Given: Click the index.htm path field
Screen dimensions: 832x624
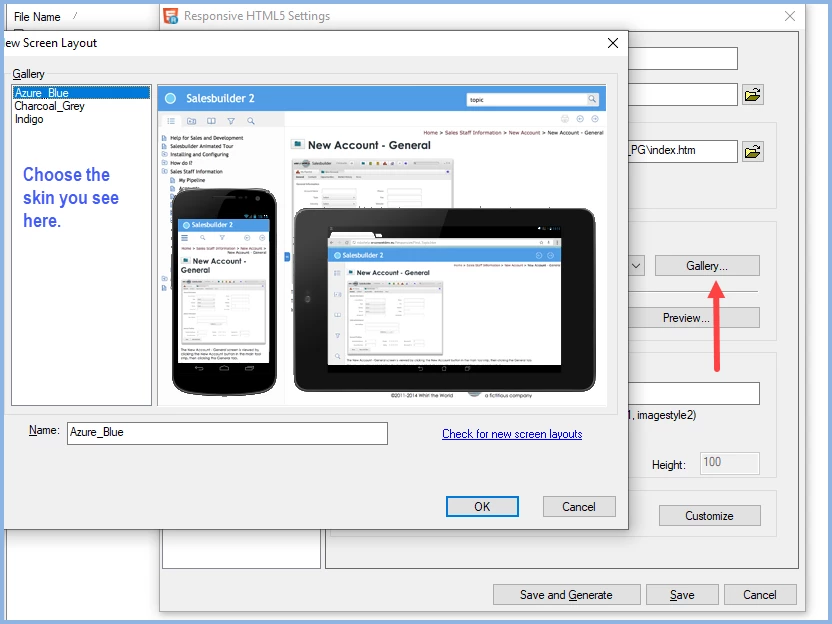Looking at the screenshot, I should tap(683, 151).
